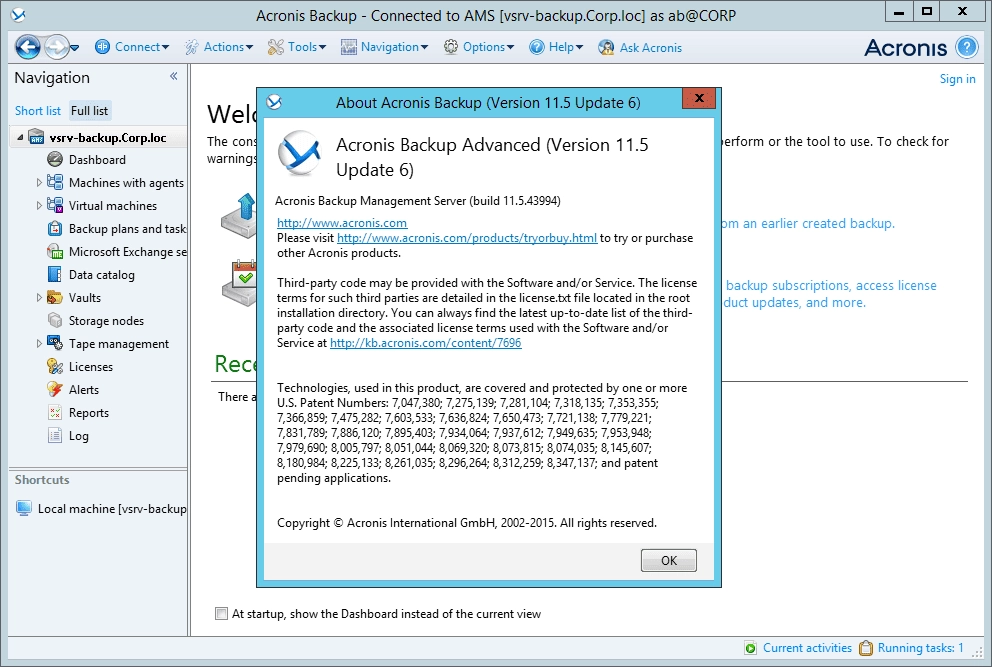Open the Actions menu
This screenshot has height=667, width=992.
(x=219, y=47)
